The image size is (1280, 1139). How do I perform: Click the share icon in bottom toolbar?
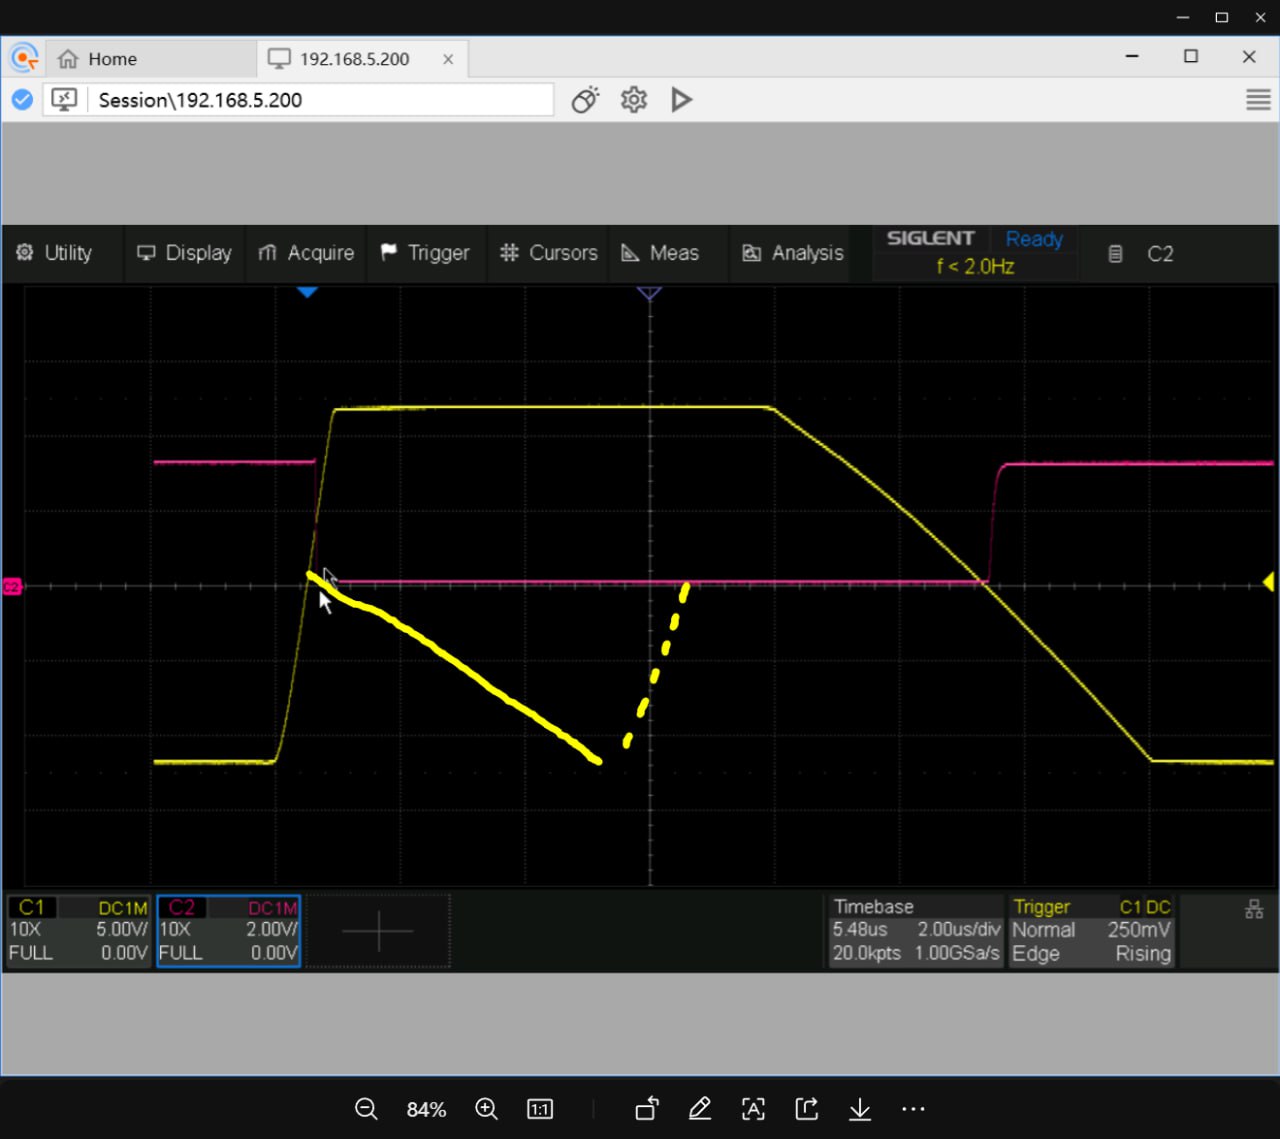pyautogui.click(x=807, y=1109)
